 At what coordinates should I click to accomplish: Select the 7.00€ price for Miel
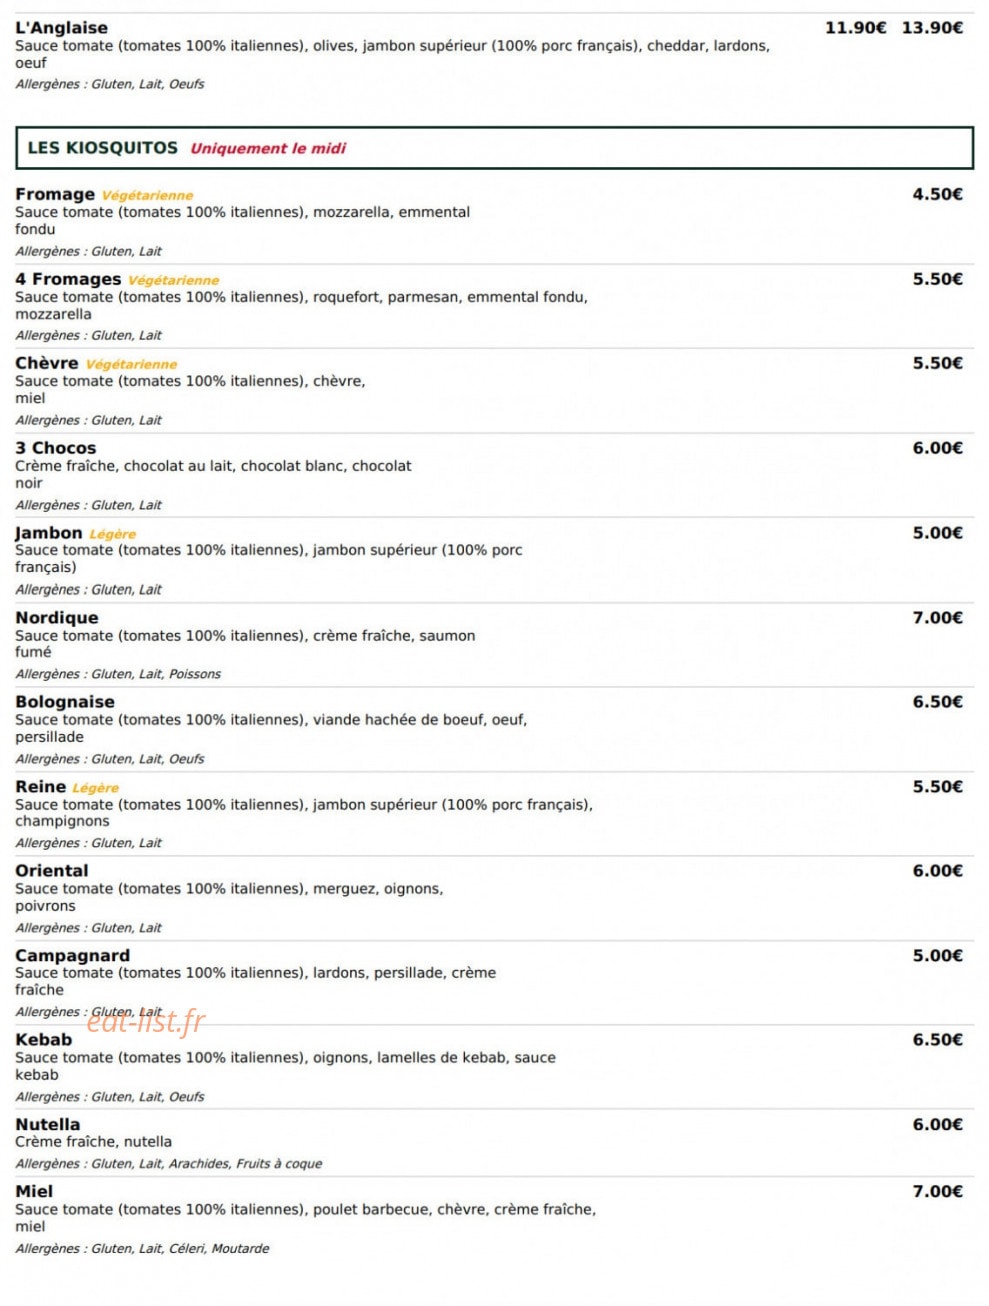tap(937, 1192)
